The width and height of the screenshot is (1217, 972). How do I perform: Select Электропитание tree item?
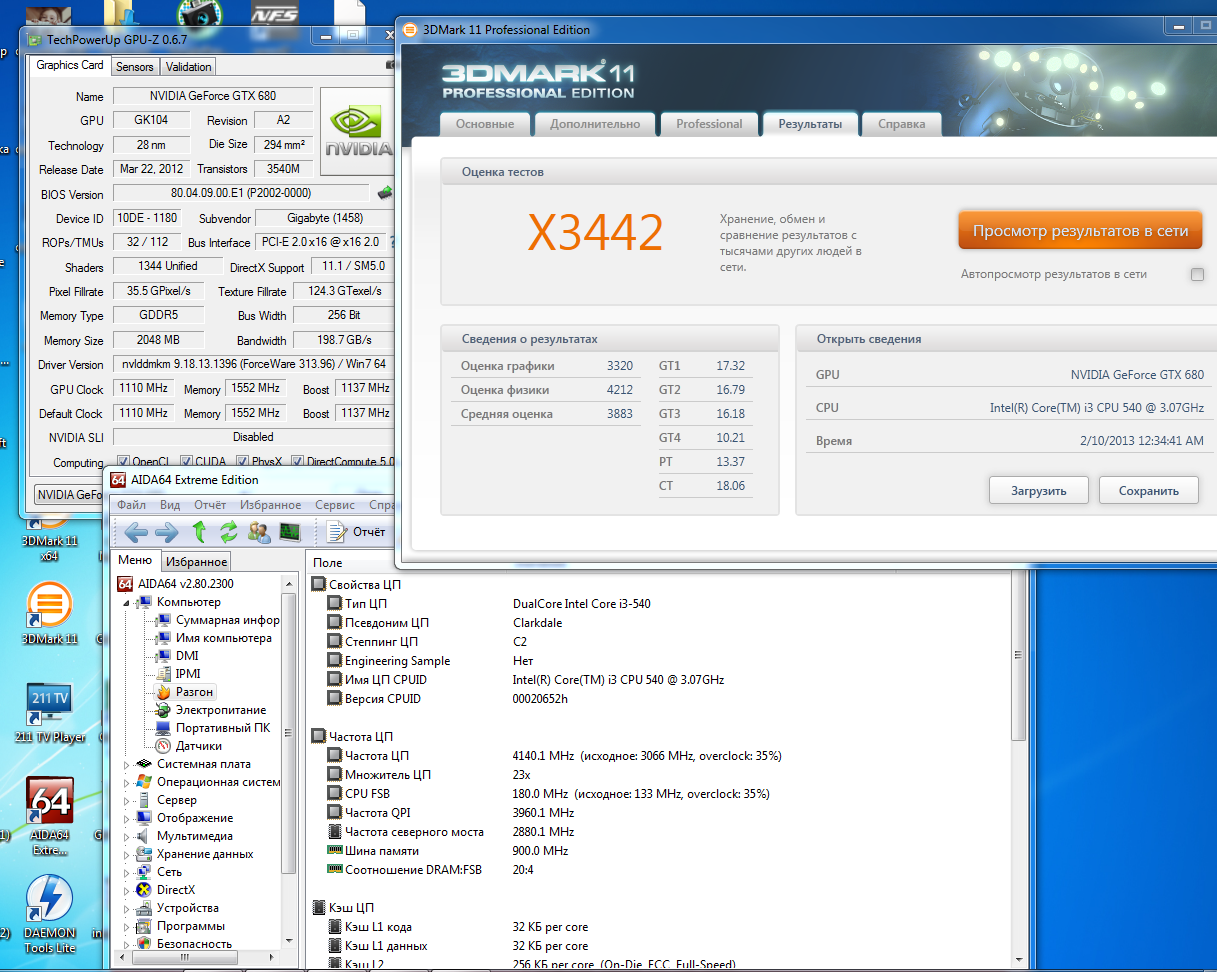pyautogui.click(x=211, y=710)
